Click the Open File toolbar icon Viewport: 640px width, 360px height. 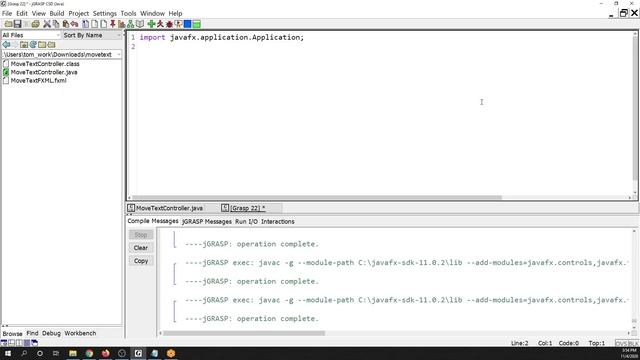pyautogui.click(x=8, y=24)
